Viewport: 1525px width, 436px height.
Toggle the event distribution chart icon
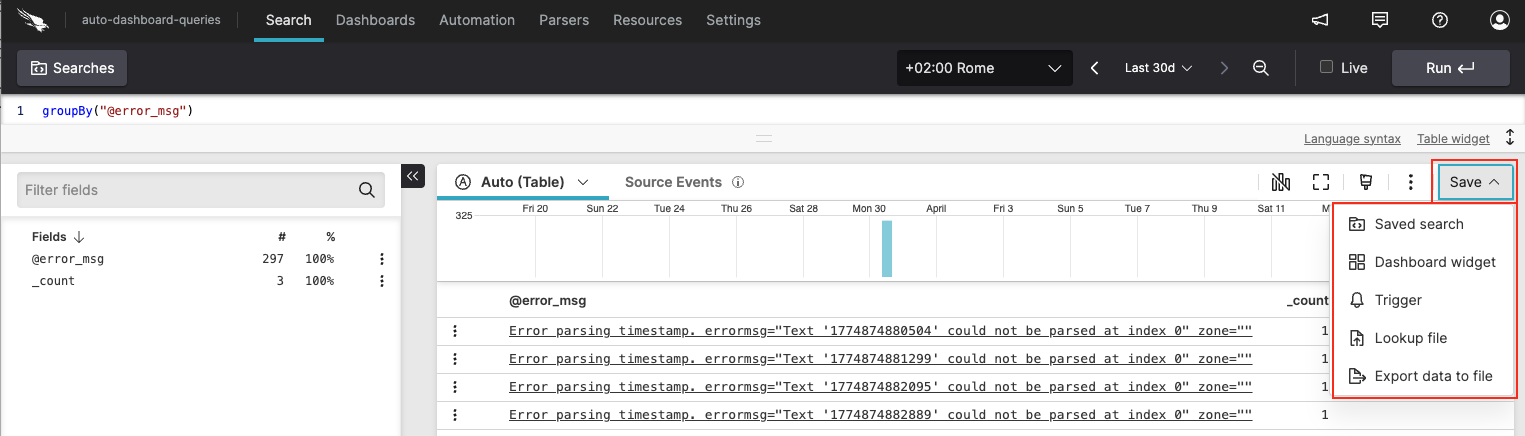pyautogui.click(x=1281, y=182)
